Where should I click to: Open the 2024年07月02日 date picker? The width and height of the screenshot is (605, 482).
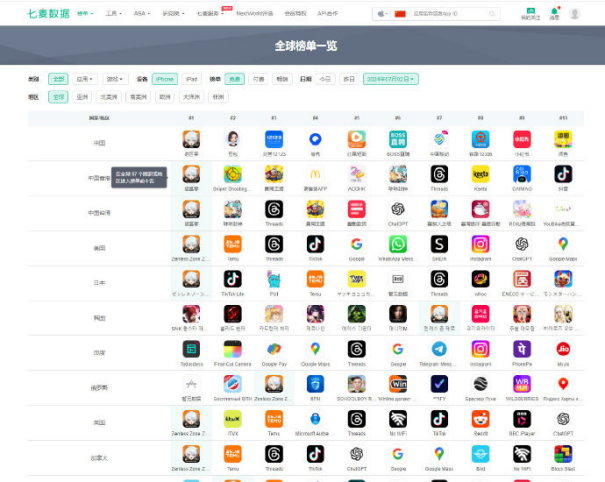point(391,79)
